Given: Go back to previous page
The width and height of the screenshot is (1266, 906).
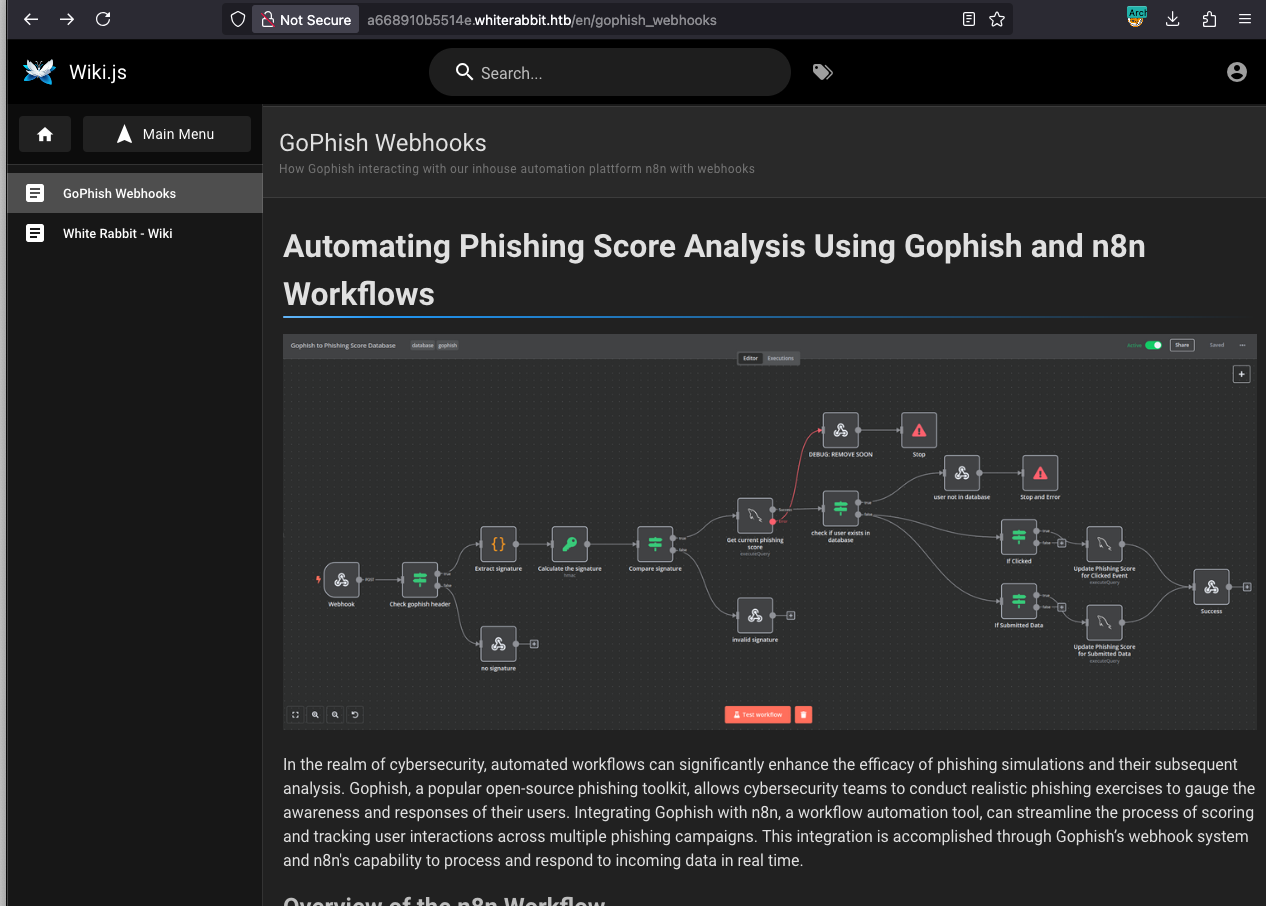Looking at the screenshot, I should click(31, 19).
